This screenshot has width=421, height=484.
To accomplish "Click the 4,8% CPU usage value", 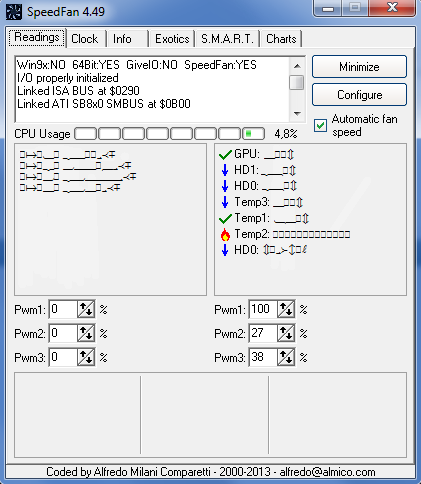I will click(286, 134).
